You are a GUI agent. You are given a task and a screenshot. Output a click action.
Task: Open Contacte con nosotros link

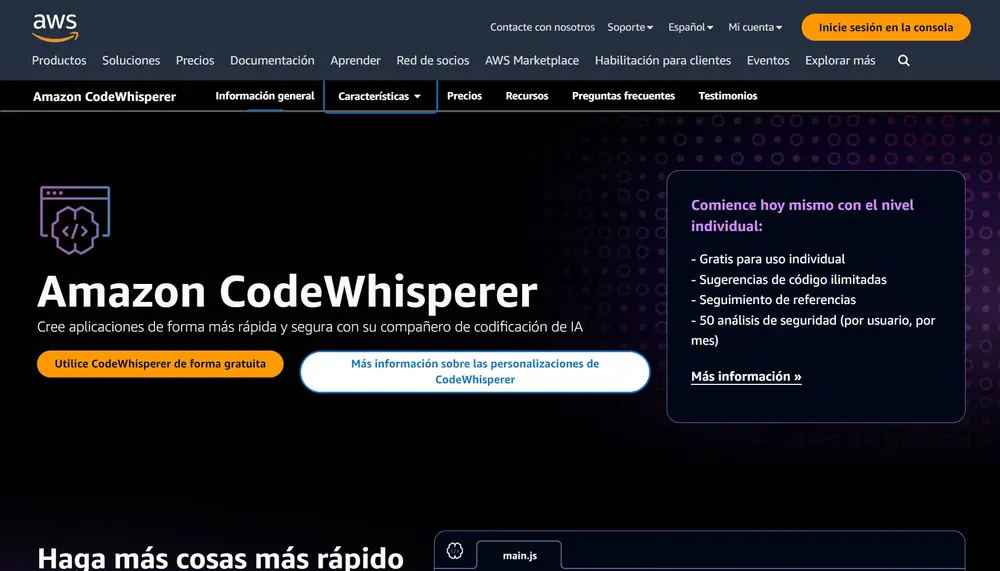542,27
